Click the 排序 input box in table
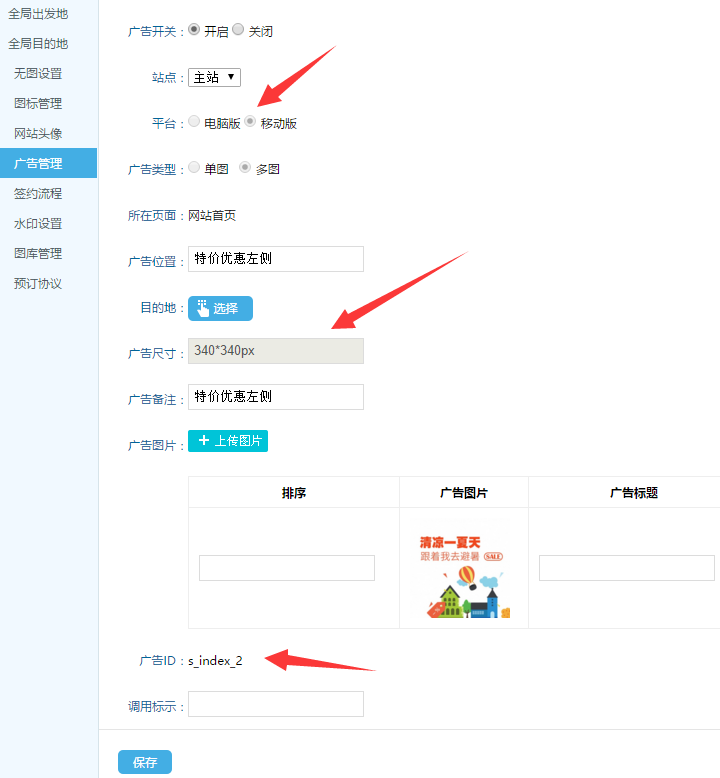Viewport: 720px width, 778px height. click(x=287, y=568)
